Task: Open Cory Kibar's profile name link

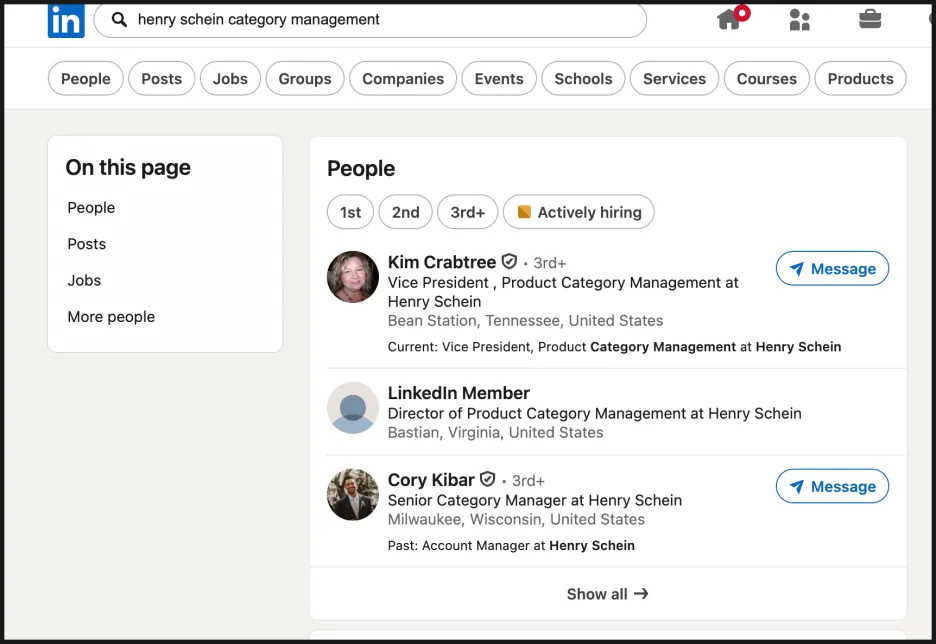Action: tap(431, 480)
